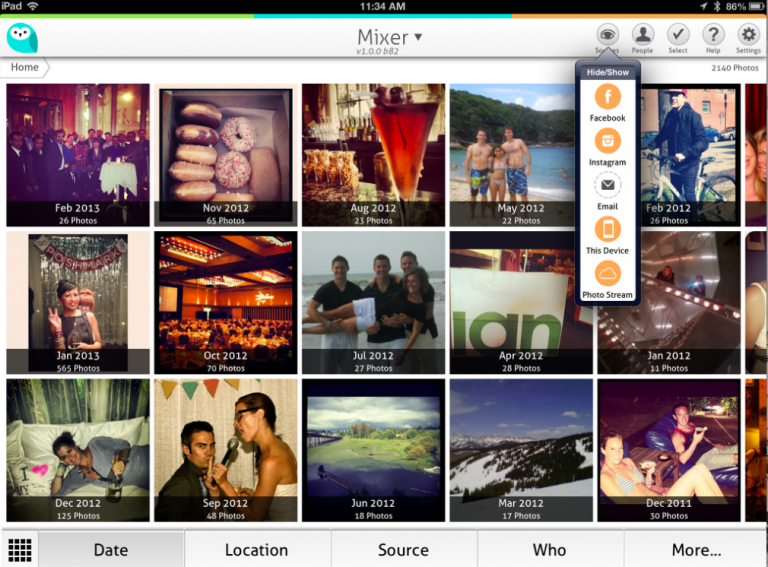Image resolution: width=768 pixels, height=567 pixels.
Task: Tap the Select checkmark icon
Action: (678, 36)
